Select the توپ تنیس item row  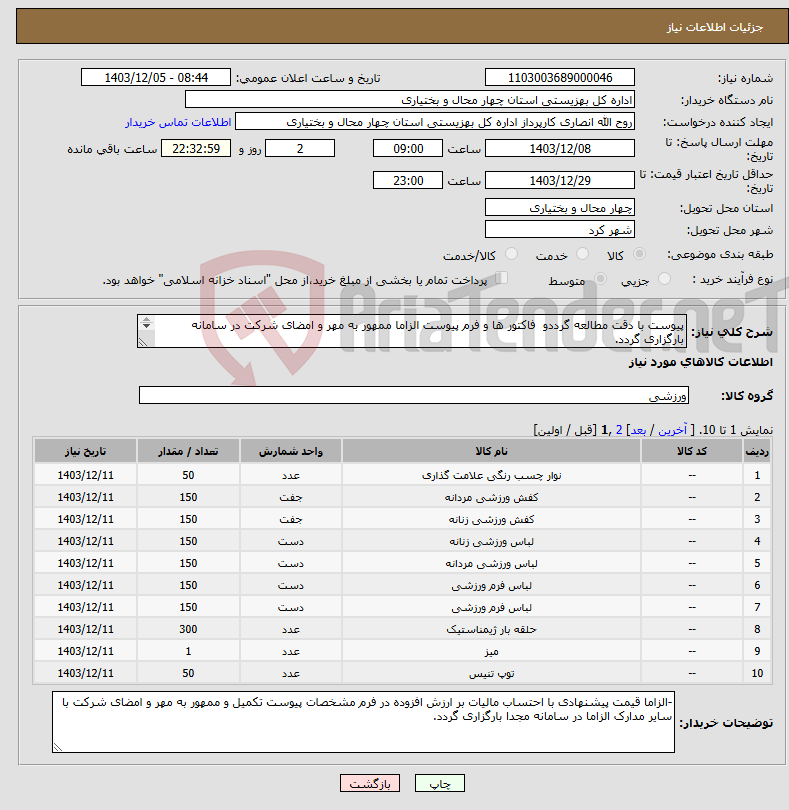pos(402,673)
